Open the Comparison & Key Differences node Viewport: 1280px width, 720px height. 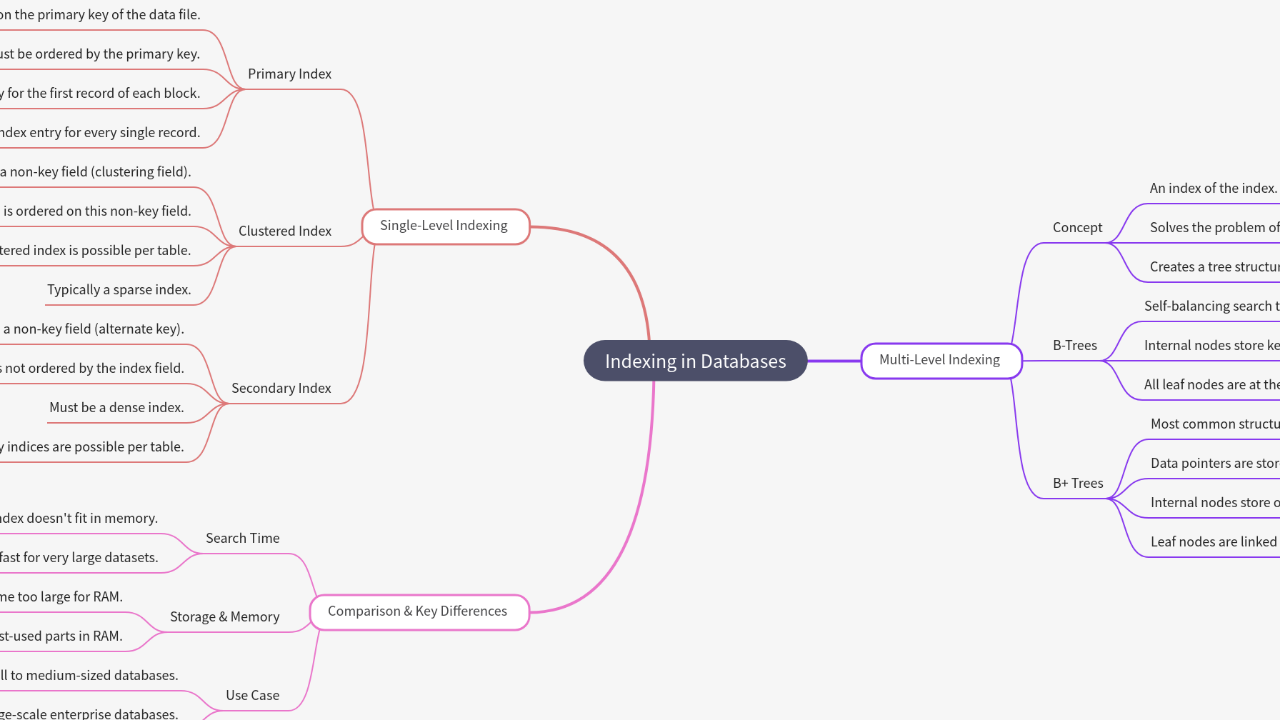pos(418,611)
